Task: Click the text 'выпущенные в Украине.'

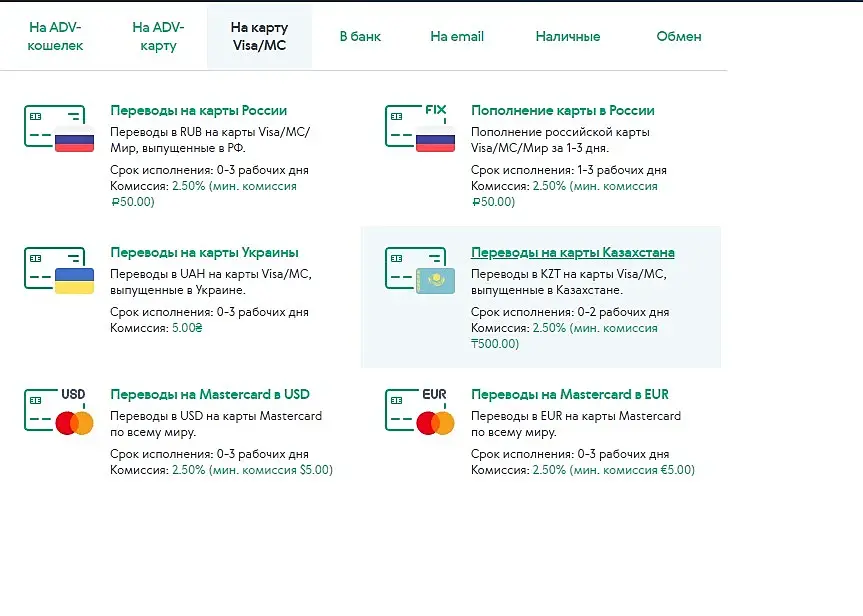Action: (x=178, y=290)
